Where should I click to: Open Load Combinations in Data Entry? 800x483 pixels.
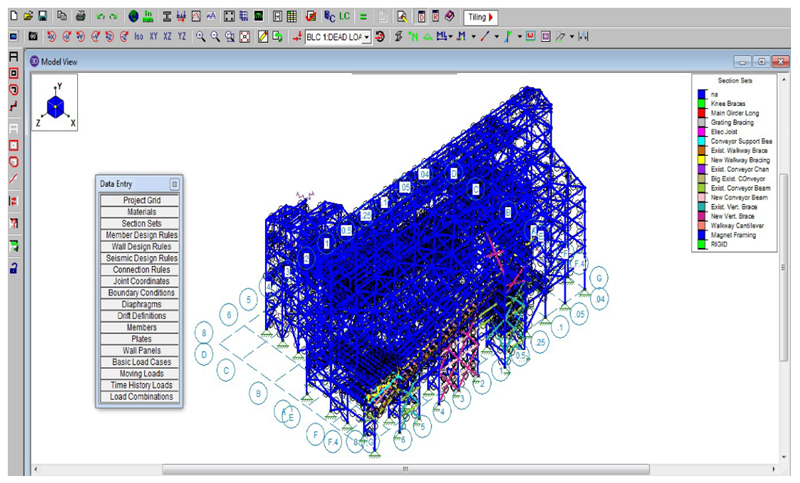click(139, 397)
